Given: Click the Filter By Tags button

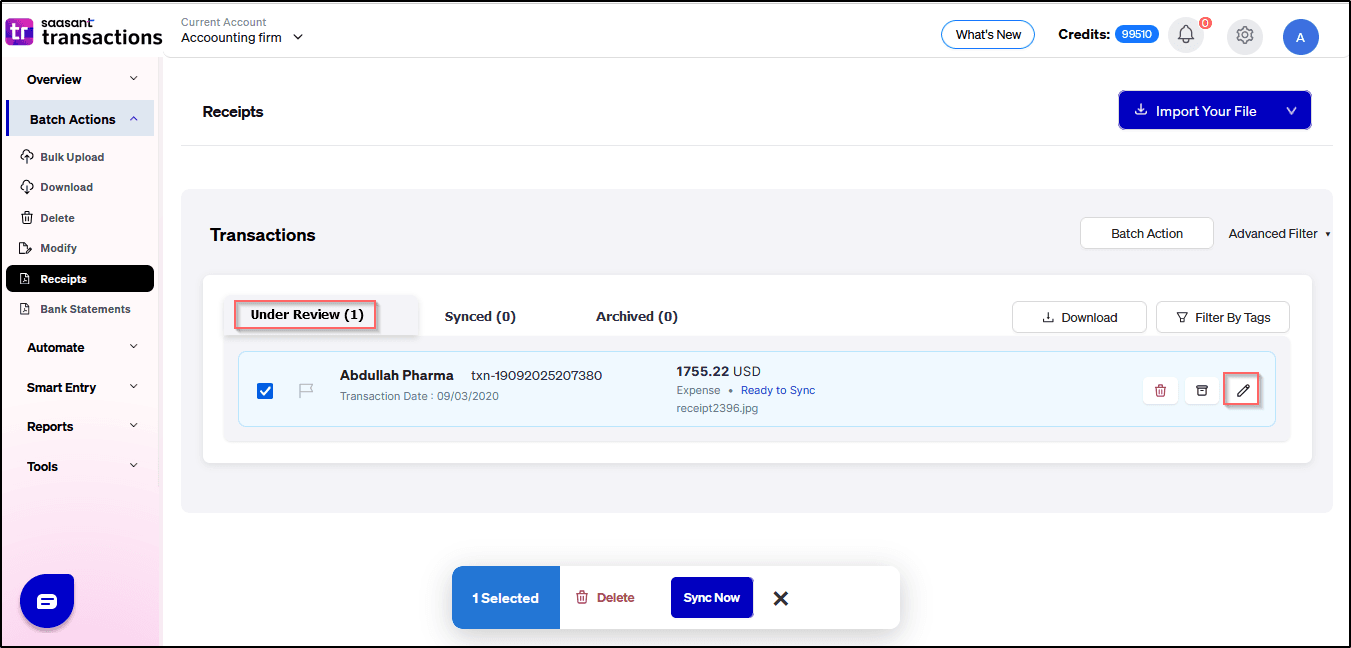Looking at the screenshot, I should pyautogui.click(x=1222, y=317).
